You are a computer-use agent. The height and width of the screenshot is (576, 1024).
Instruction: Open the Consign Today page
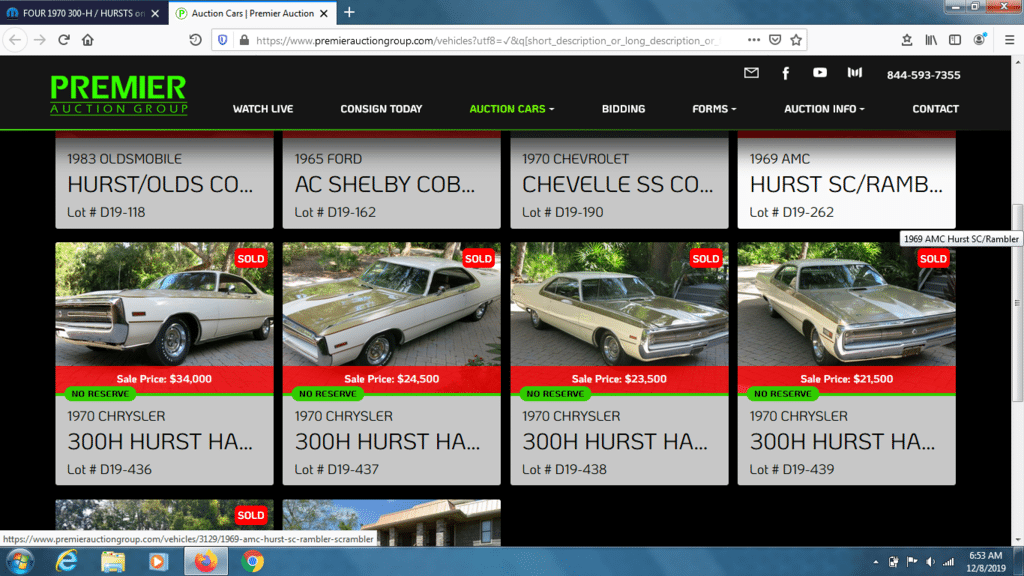click(381, 109)
